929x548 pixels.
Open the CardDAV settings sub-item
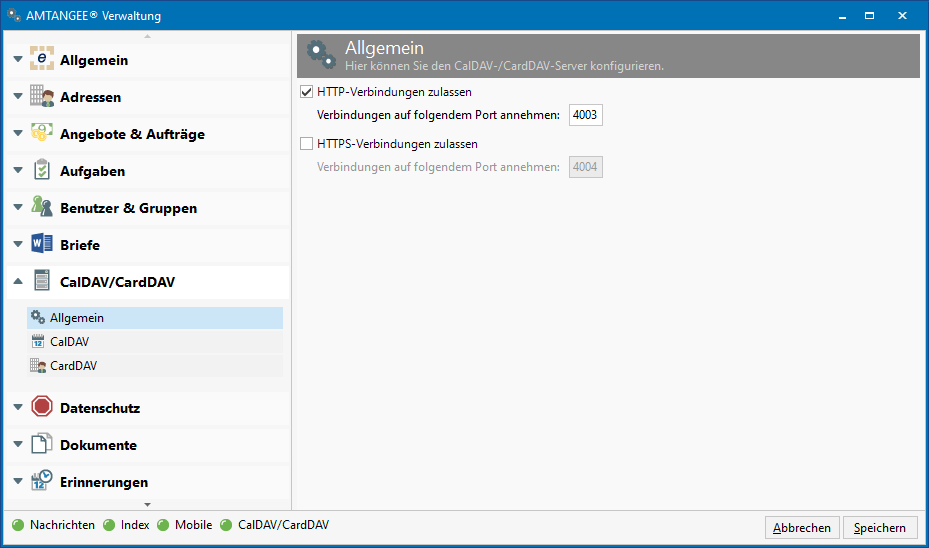pos(155,366)
